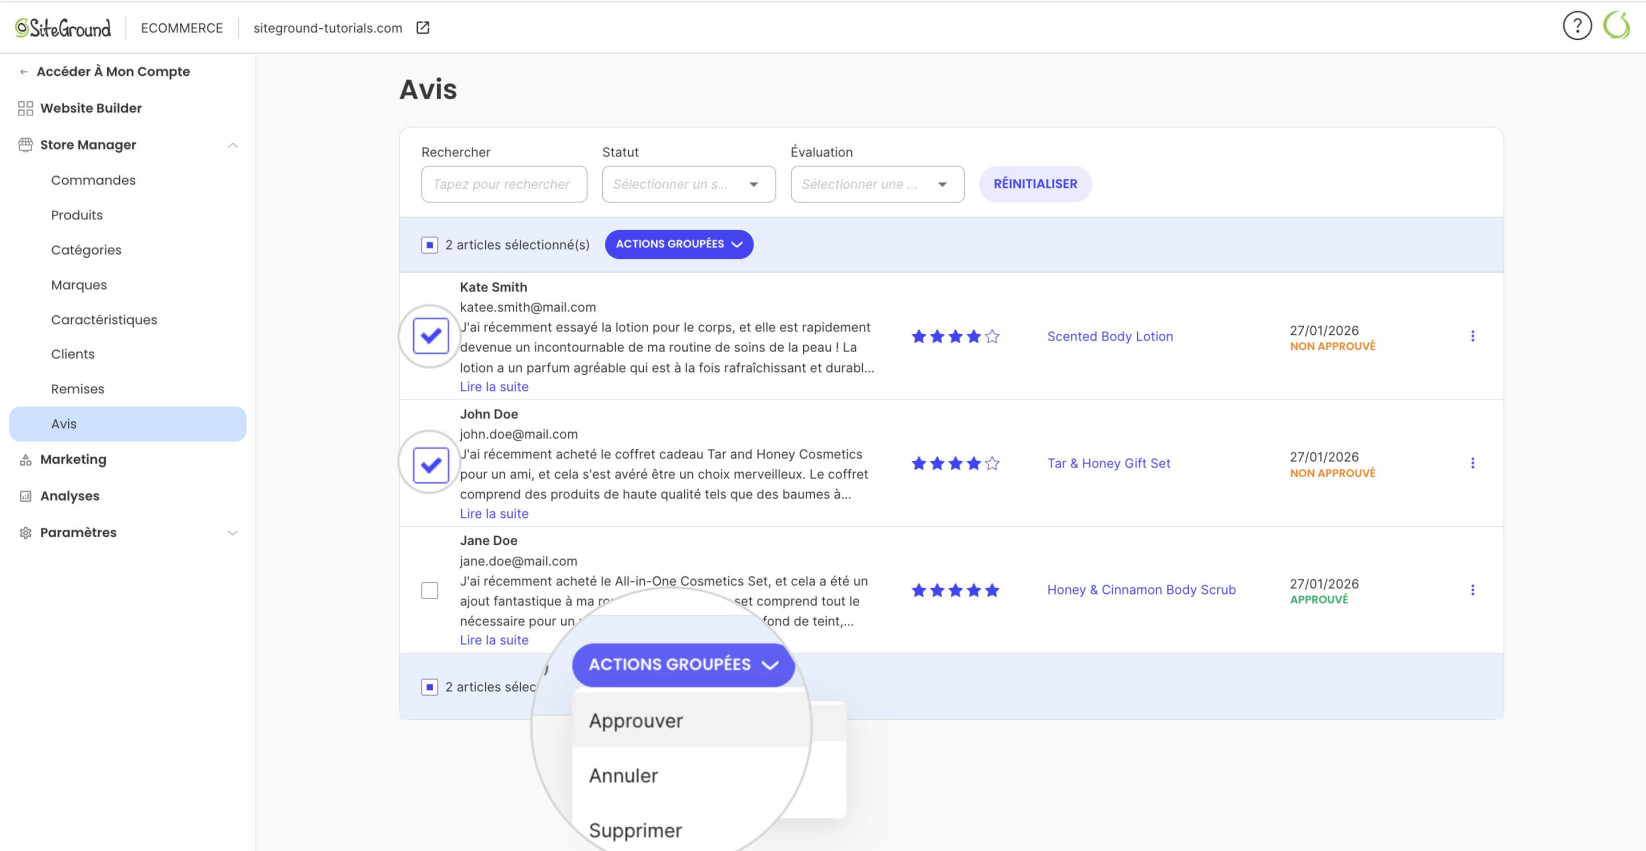Click the SiteGround logo
The height and width of the screenshot is (851, 1646).
pos(63,28)
